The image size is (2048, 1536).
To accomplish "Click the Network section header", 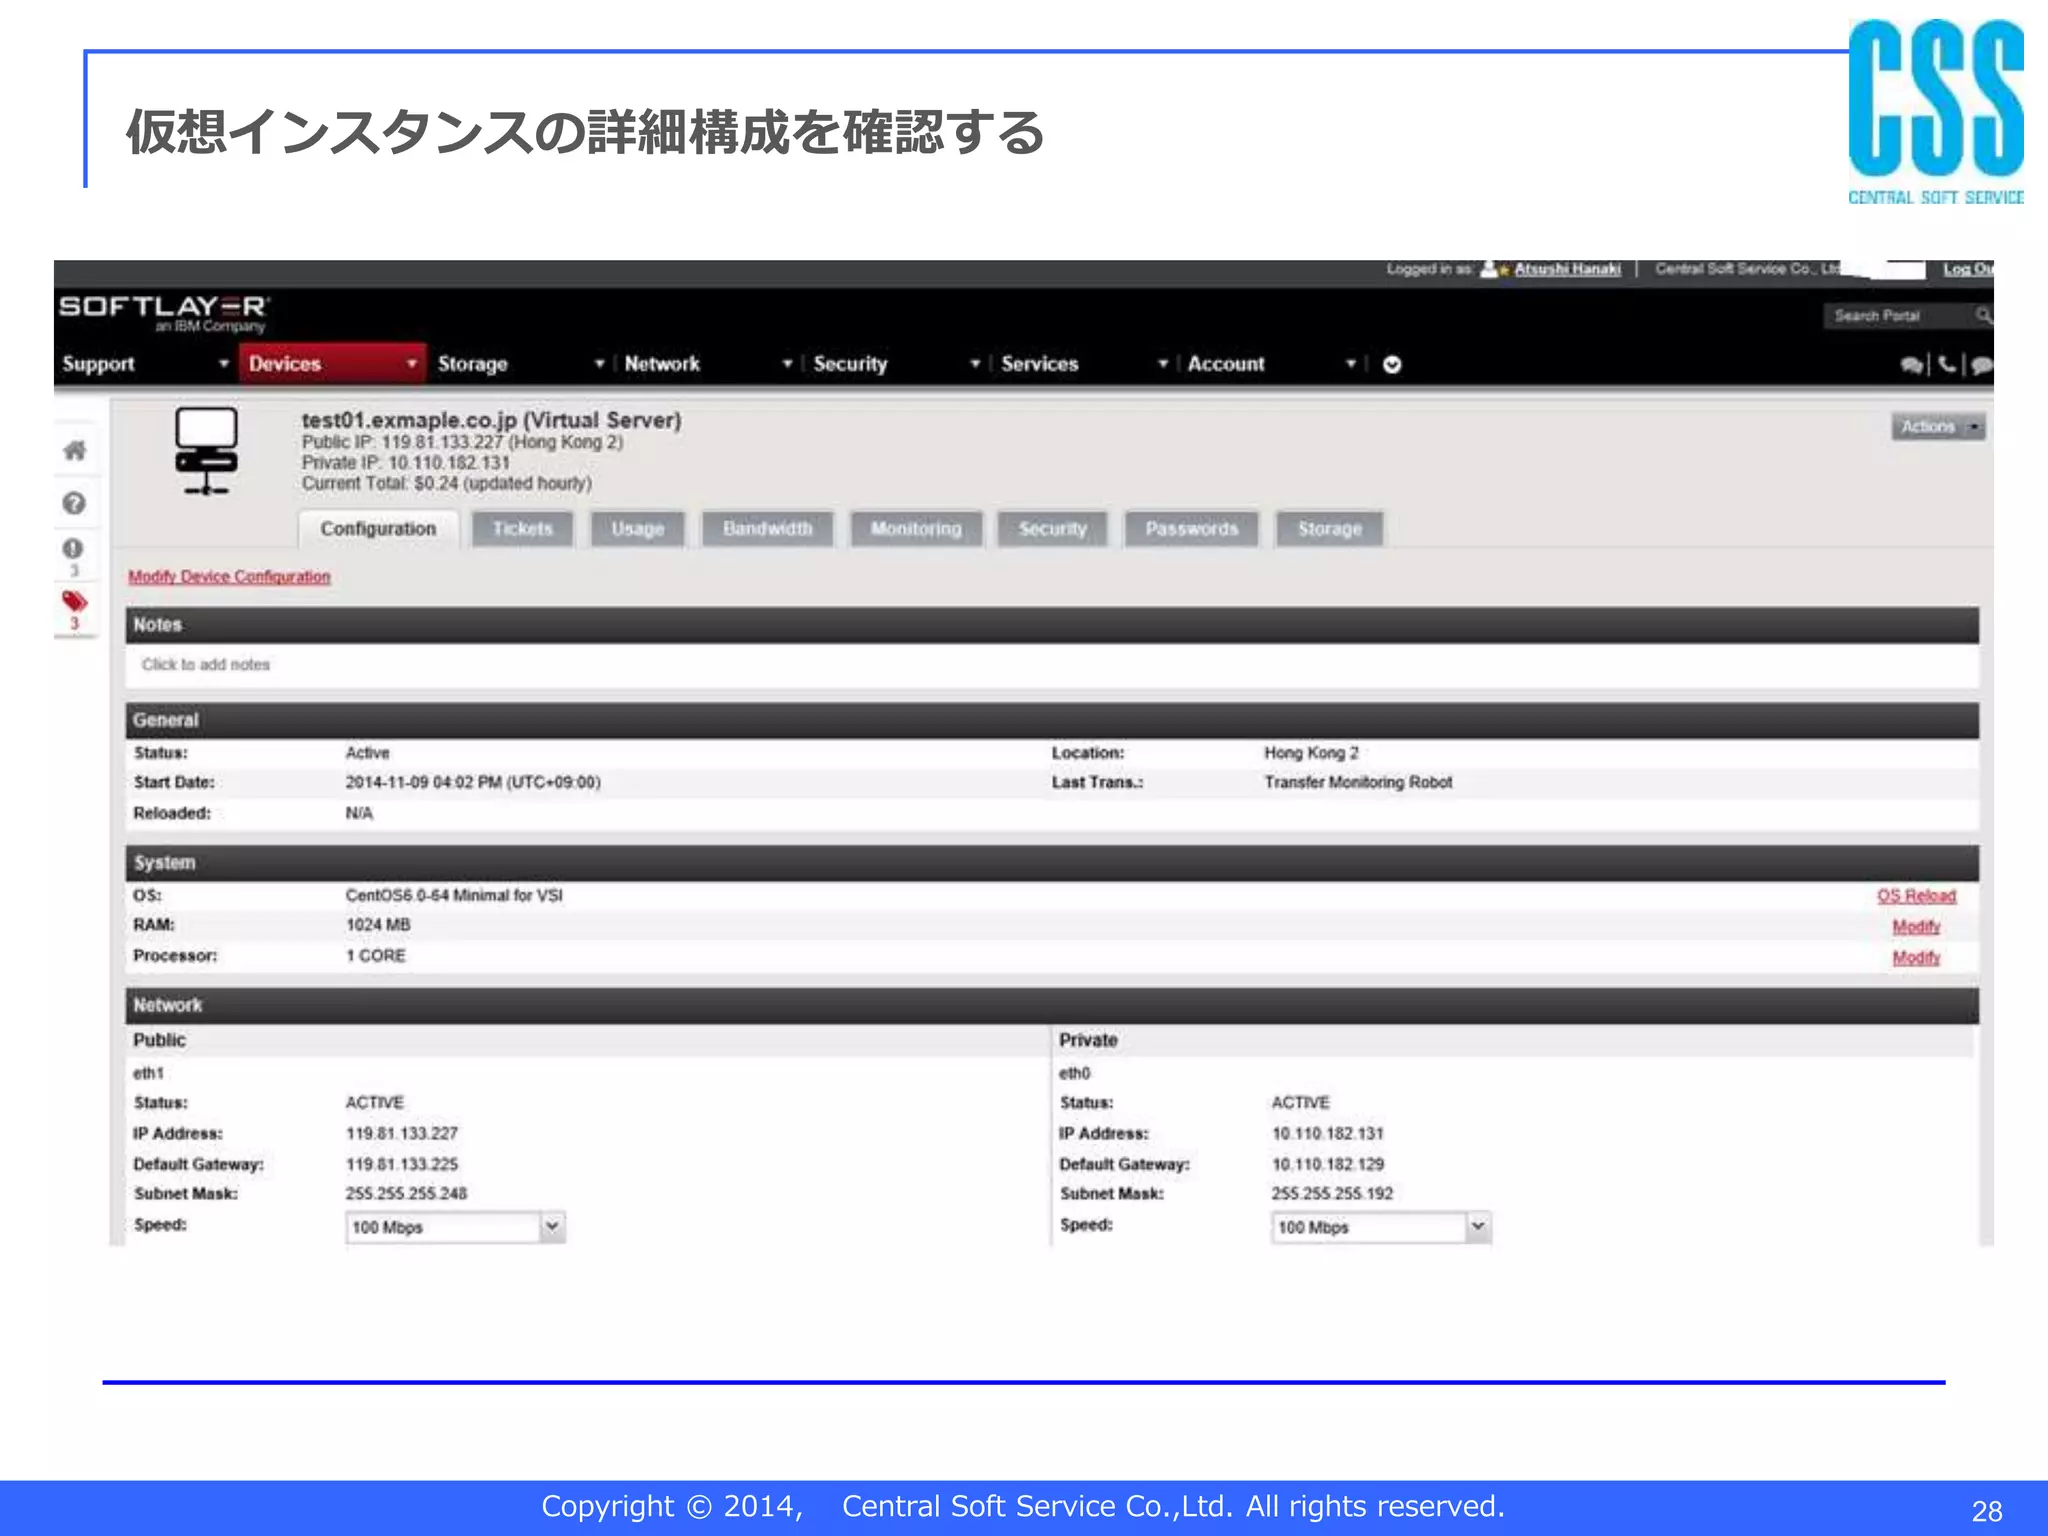I will pyautogui.click(x=1052, y=1005).
